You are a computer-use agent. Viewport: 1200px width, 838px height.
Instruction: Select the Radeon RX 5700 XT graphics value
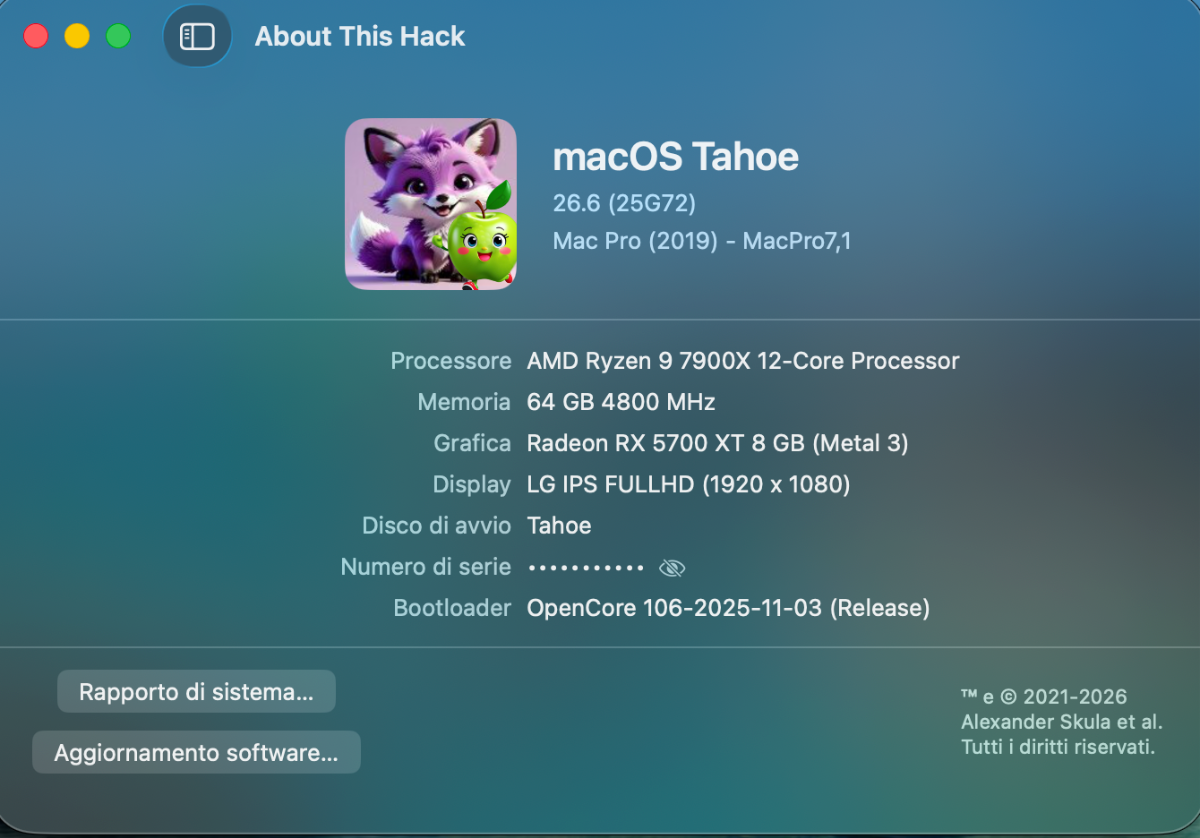click(718, 443)
